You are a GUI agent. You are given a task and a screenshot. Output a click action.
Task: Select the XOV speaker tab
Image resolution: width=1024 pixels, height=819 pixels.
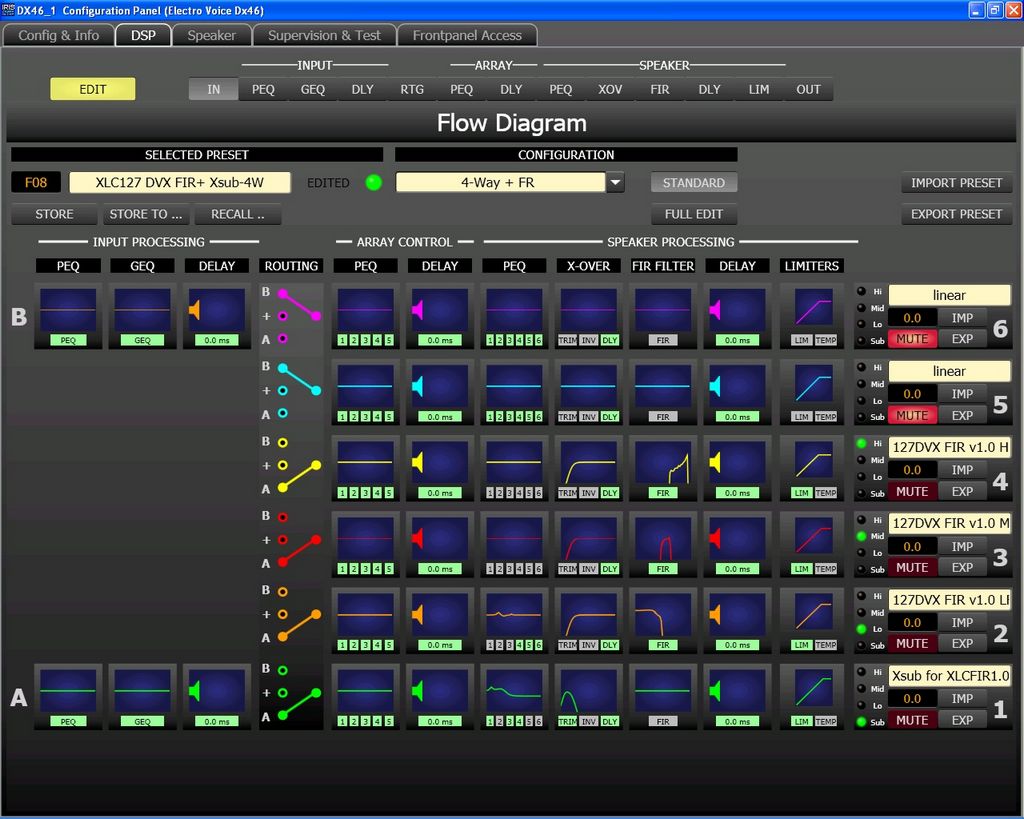click(610, 89)
